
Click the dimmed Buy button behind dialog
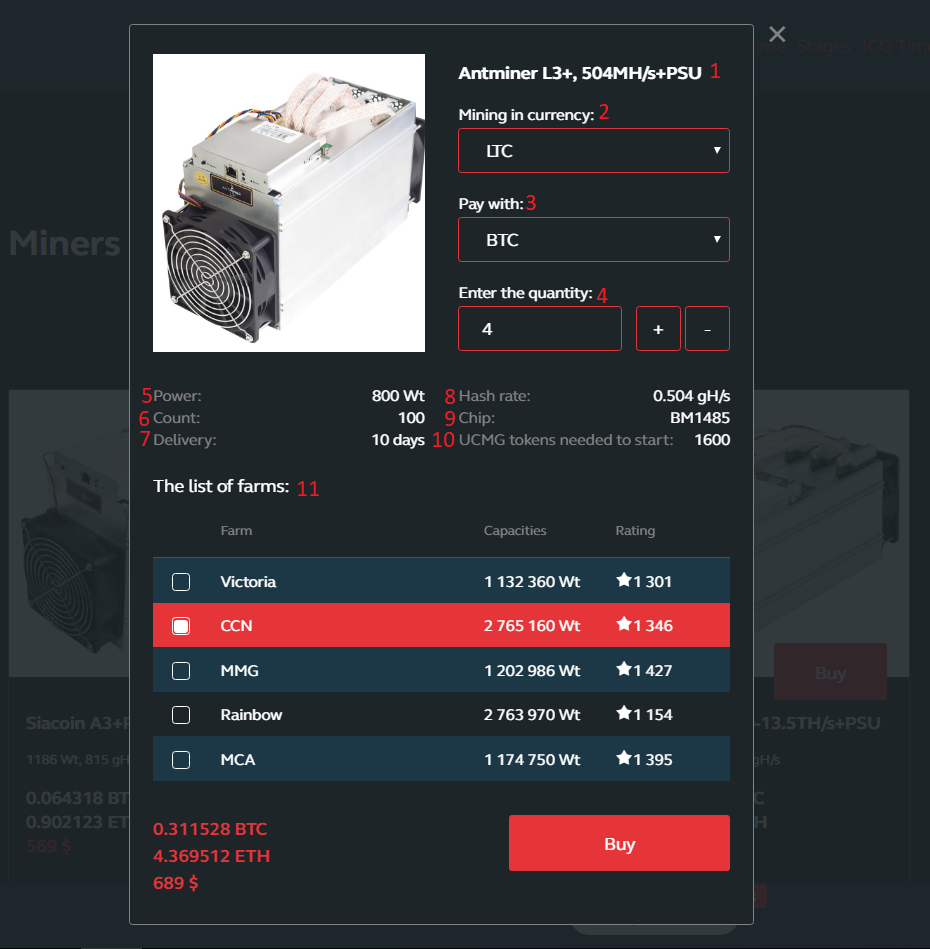point(830,672)
